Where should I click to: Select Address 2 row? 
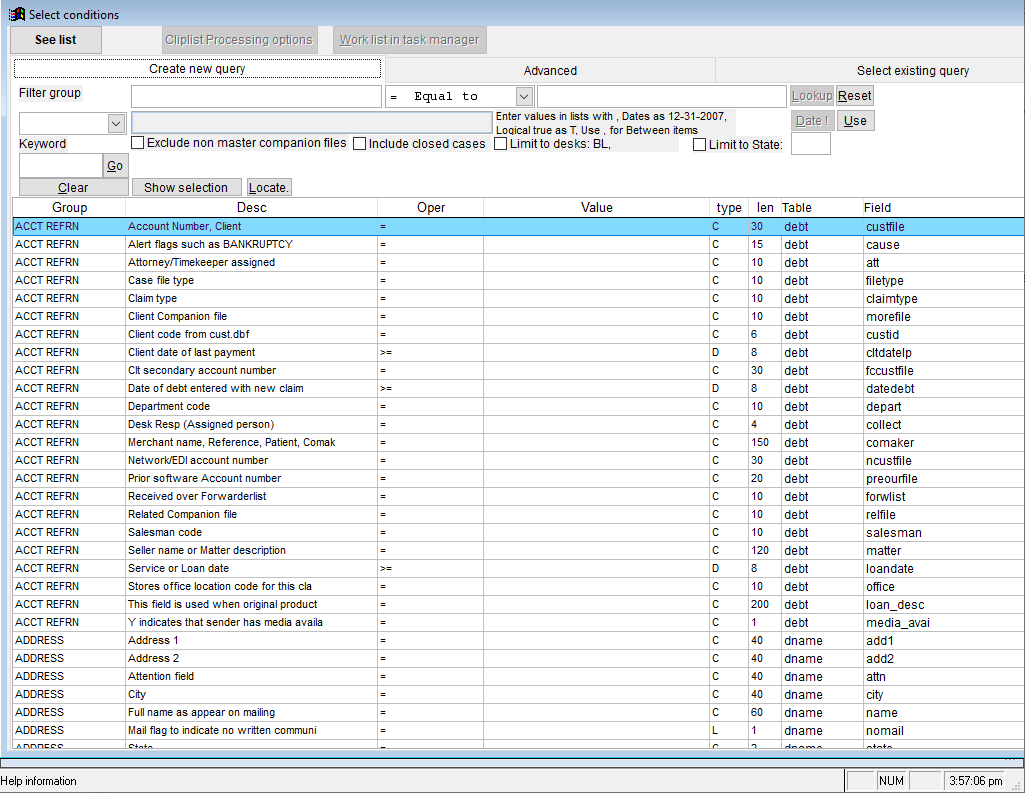pos(518,658)
